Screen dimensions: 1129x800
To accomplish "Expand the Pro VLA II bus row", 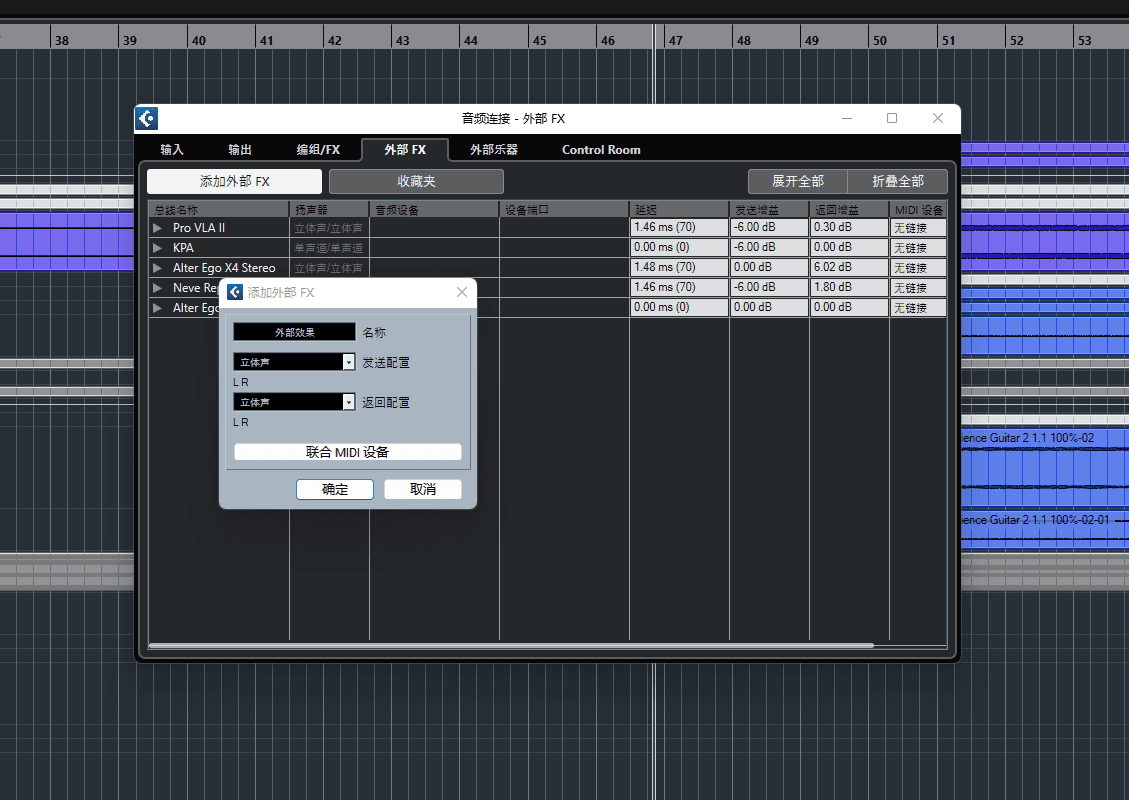I will [x=157, y=228].
